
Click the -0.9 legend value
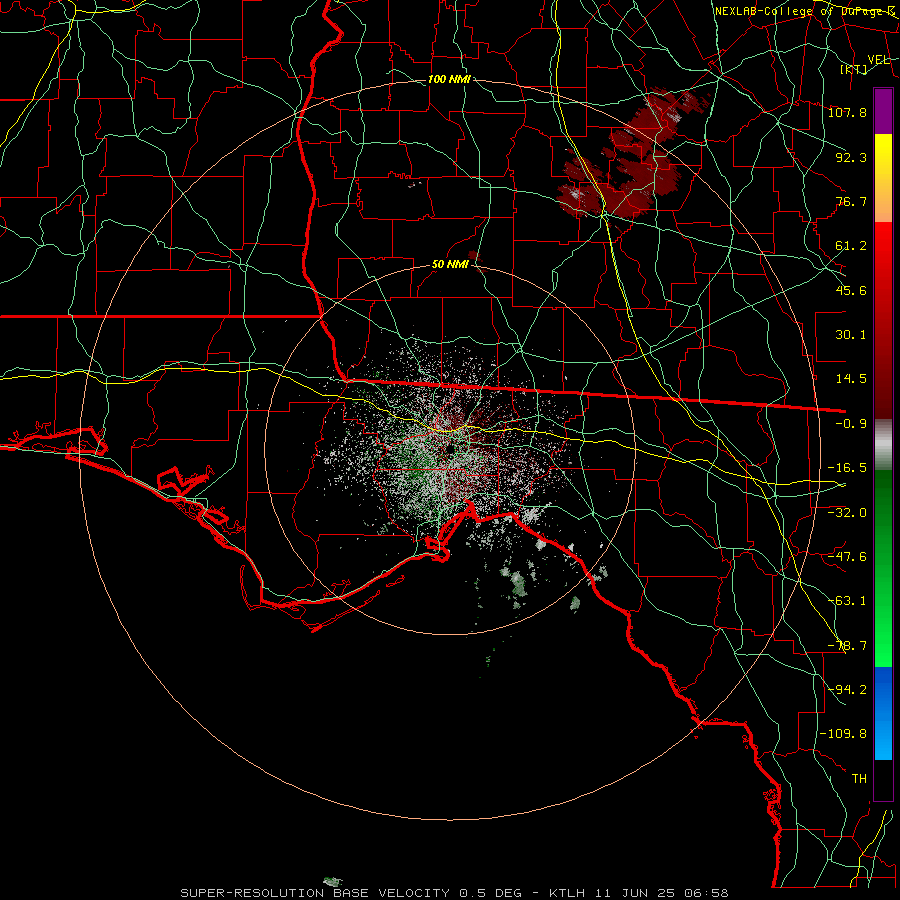pos(851,424)
